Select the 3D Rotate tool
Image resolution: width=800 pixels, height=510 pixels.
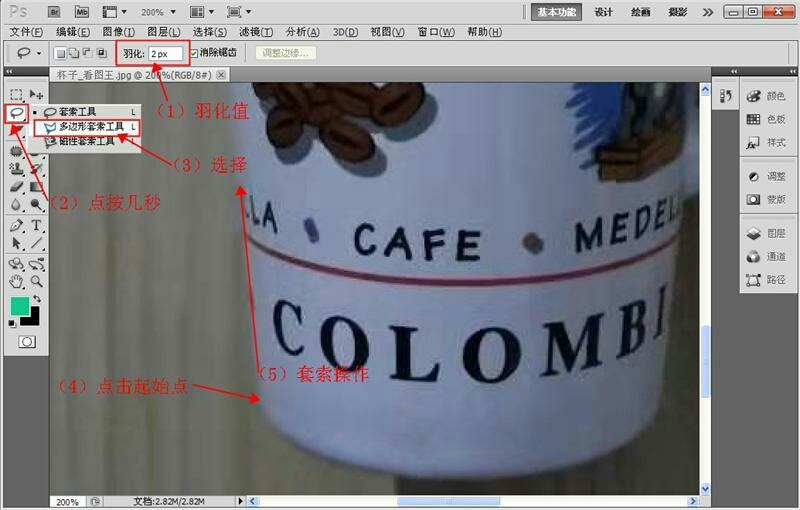coord(16,264)
